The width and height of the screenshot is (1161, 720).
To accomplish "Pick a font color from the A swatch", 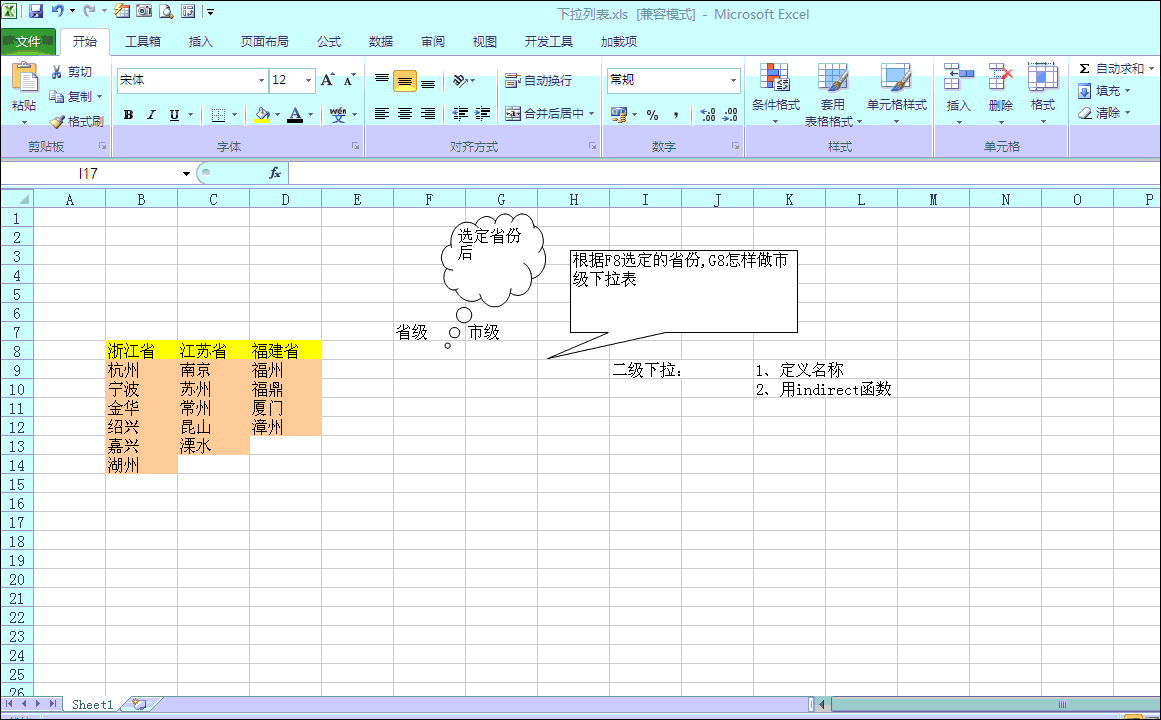I will coord(296,114).
